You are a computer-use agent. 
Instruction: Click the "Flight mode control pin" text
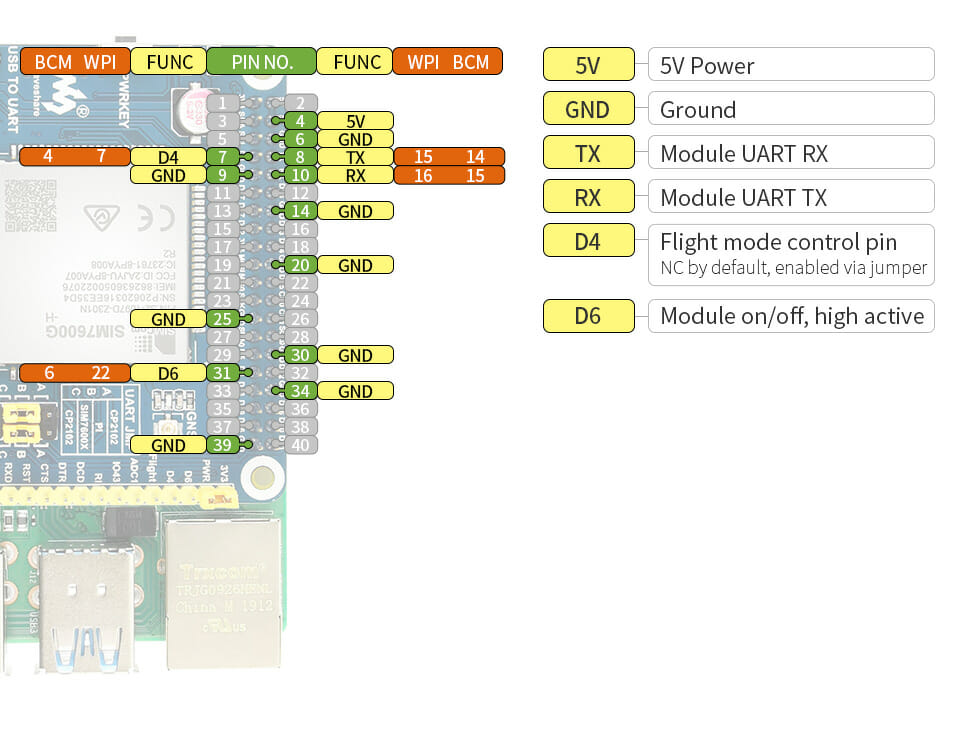click(x=778, y=242)
